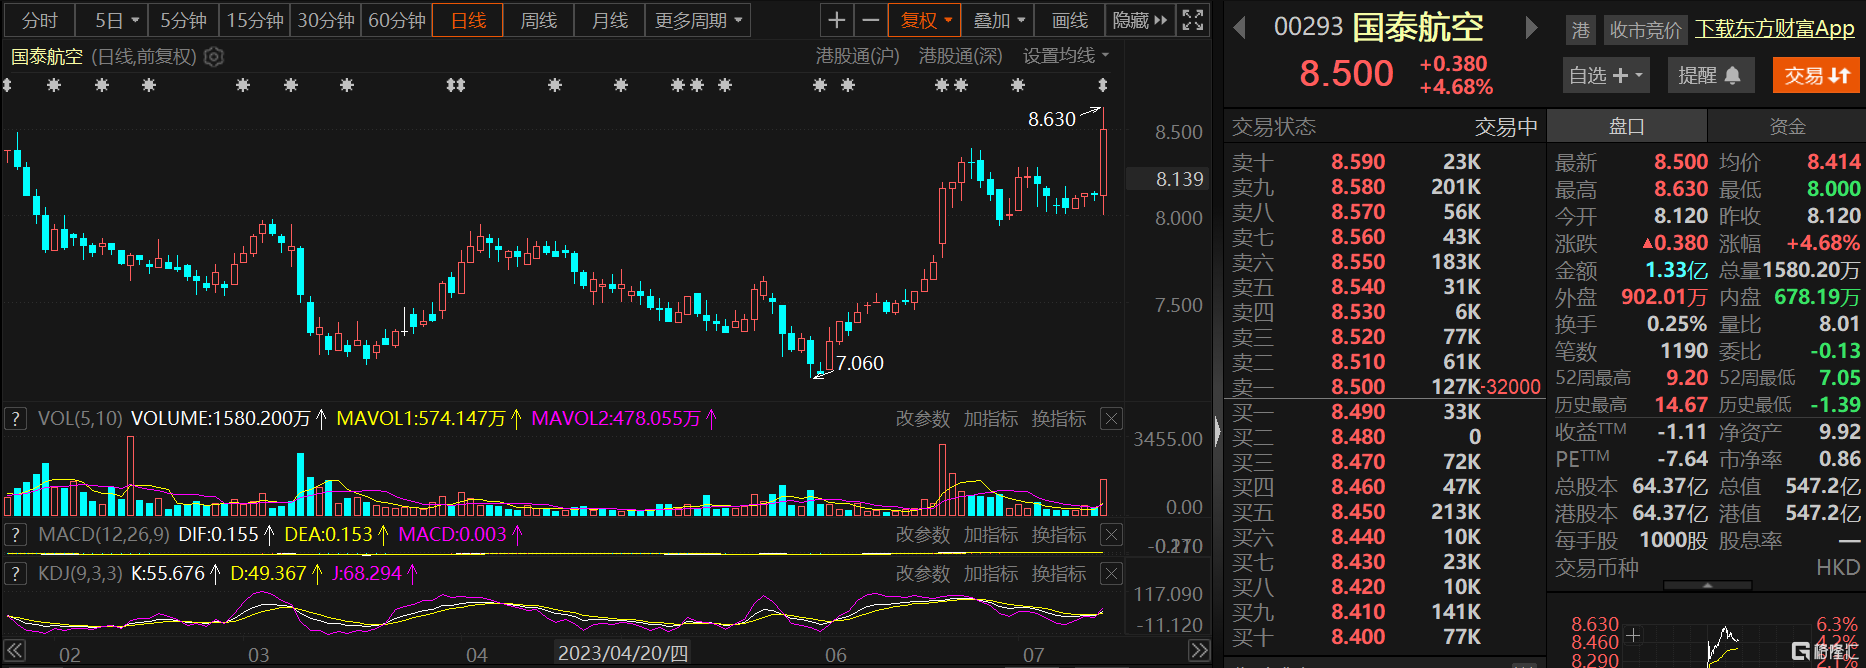This screenshot has width=1866, height=668.
Task: Click the 卖一 price 8.500 row
Action: pos(1386,387)
